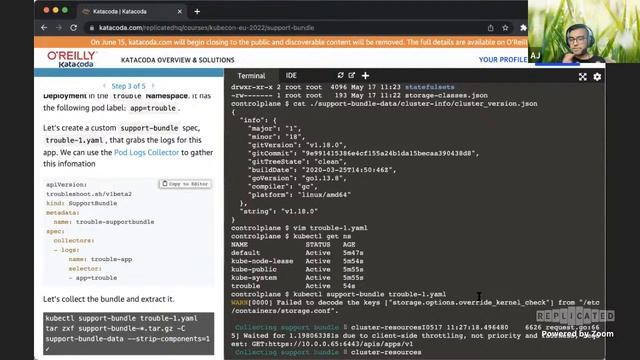Click Copy to Editor button
640x360 pixels.
click(x=185, y=184)
